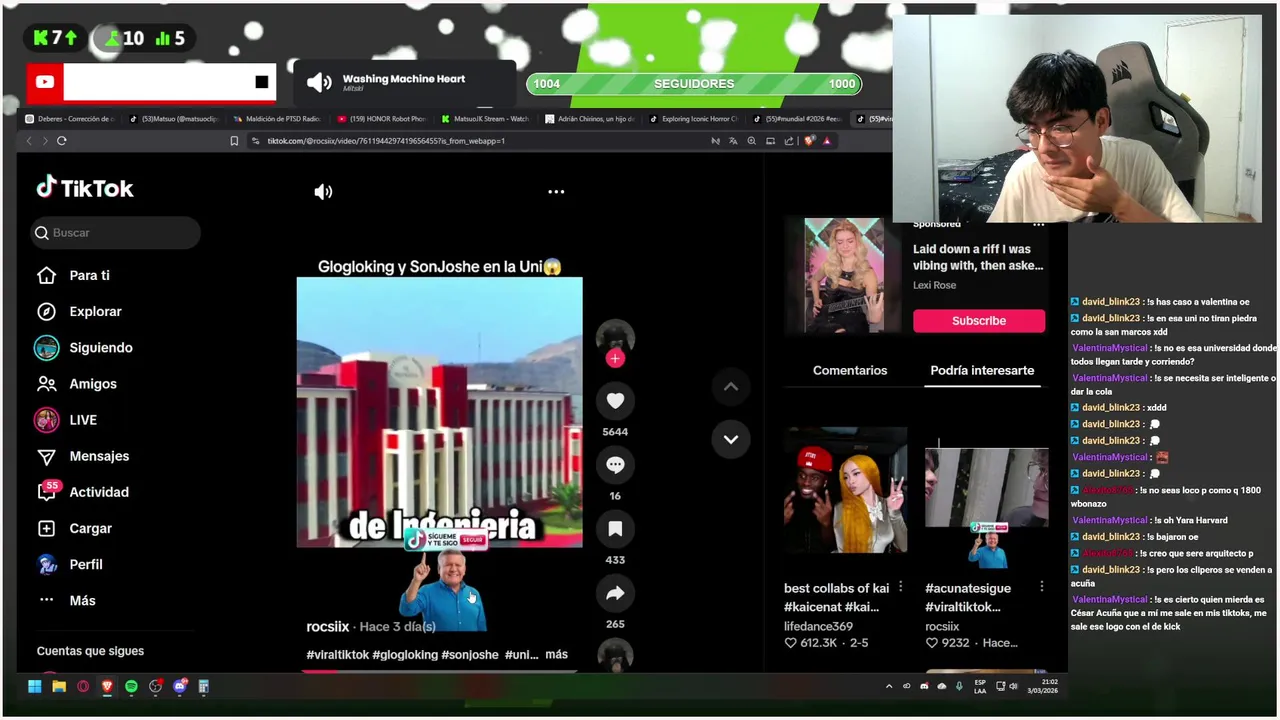Viewport: 1280px width, 720px height.
Task: Click Washing Machine Heart music widget speaker
Action: 319,83
